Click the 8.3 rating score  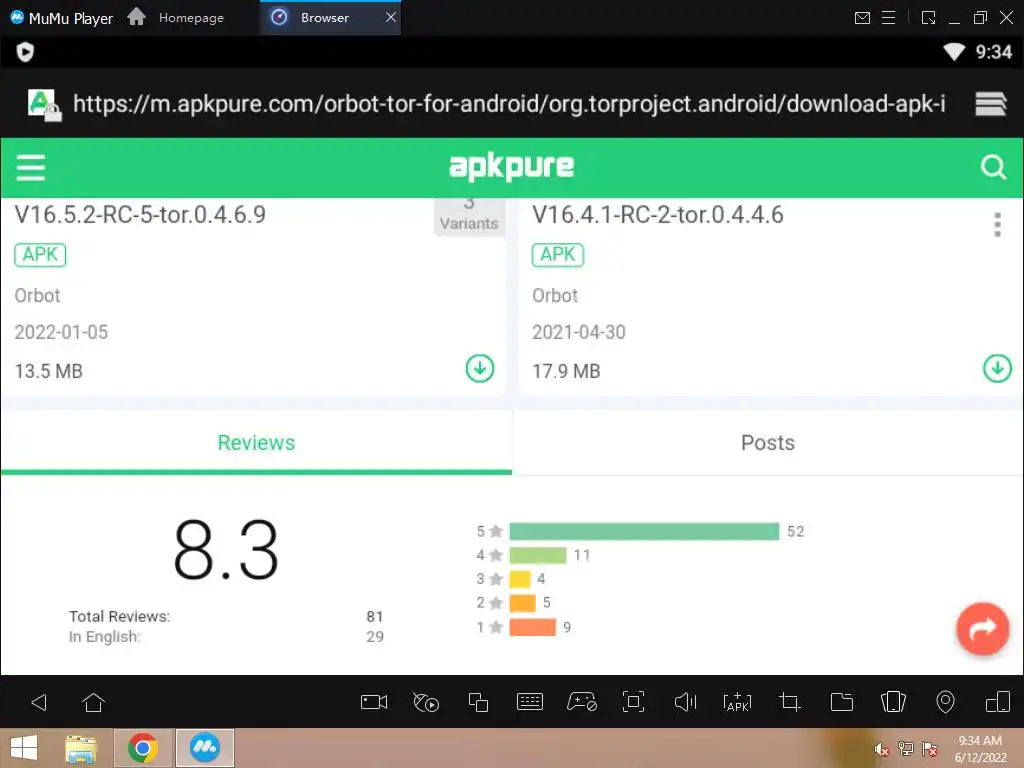[226, 550]
